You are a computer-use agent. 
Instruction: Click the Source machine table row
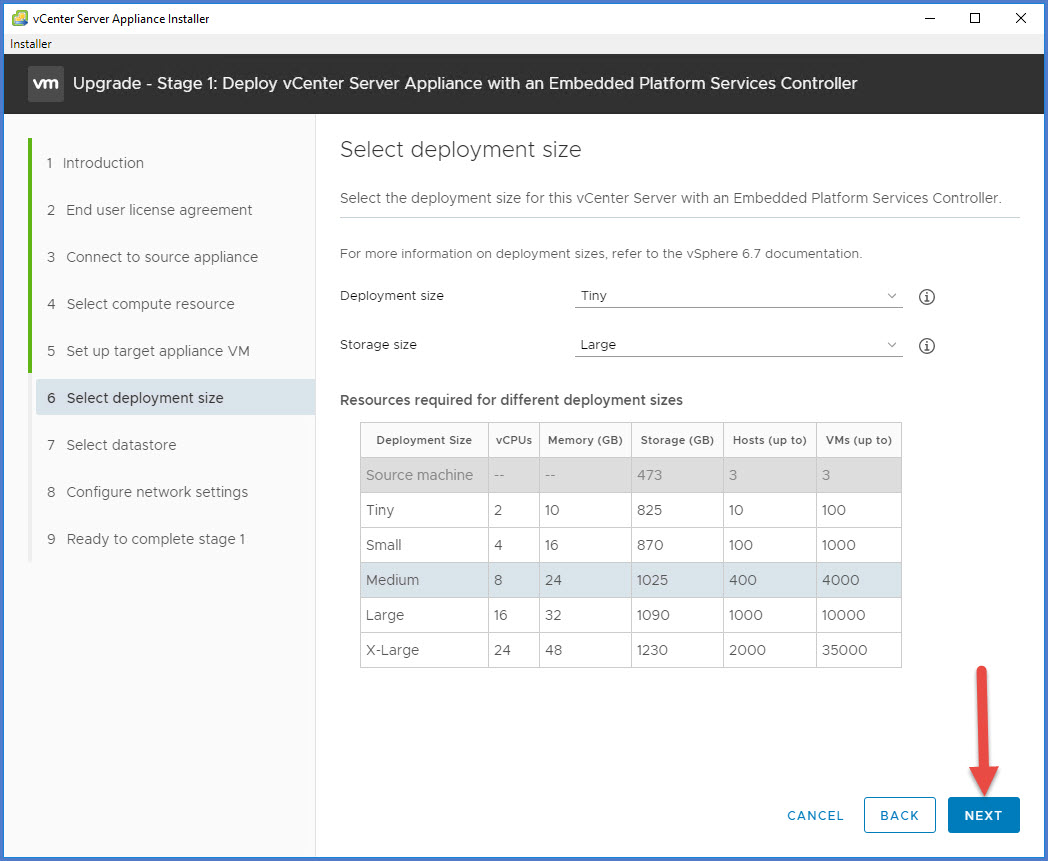(x=630, y=475)
